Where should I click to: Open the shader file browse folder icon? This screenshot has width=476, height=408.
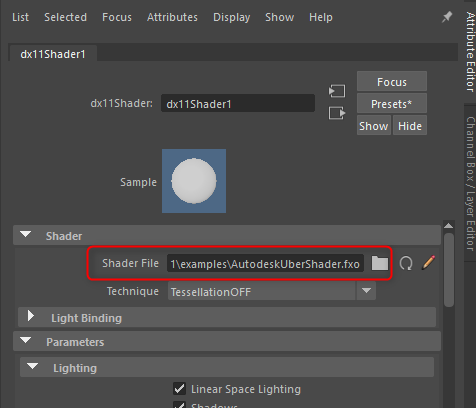pos(380,263)
